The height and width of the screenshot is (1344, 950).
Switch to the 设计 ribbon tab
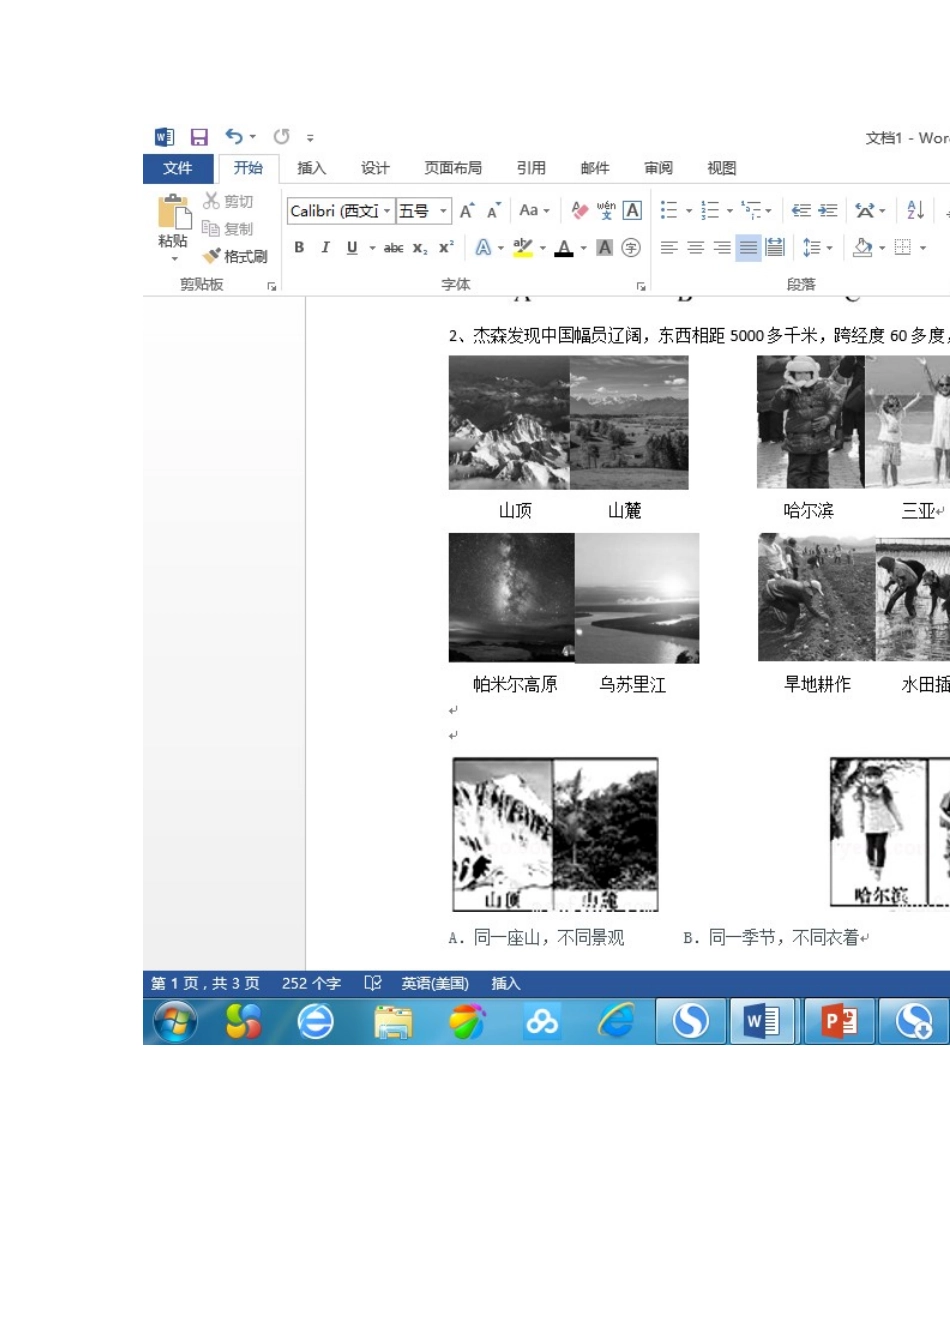click(375, 168)
